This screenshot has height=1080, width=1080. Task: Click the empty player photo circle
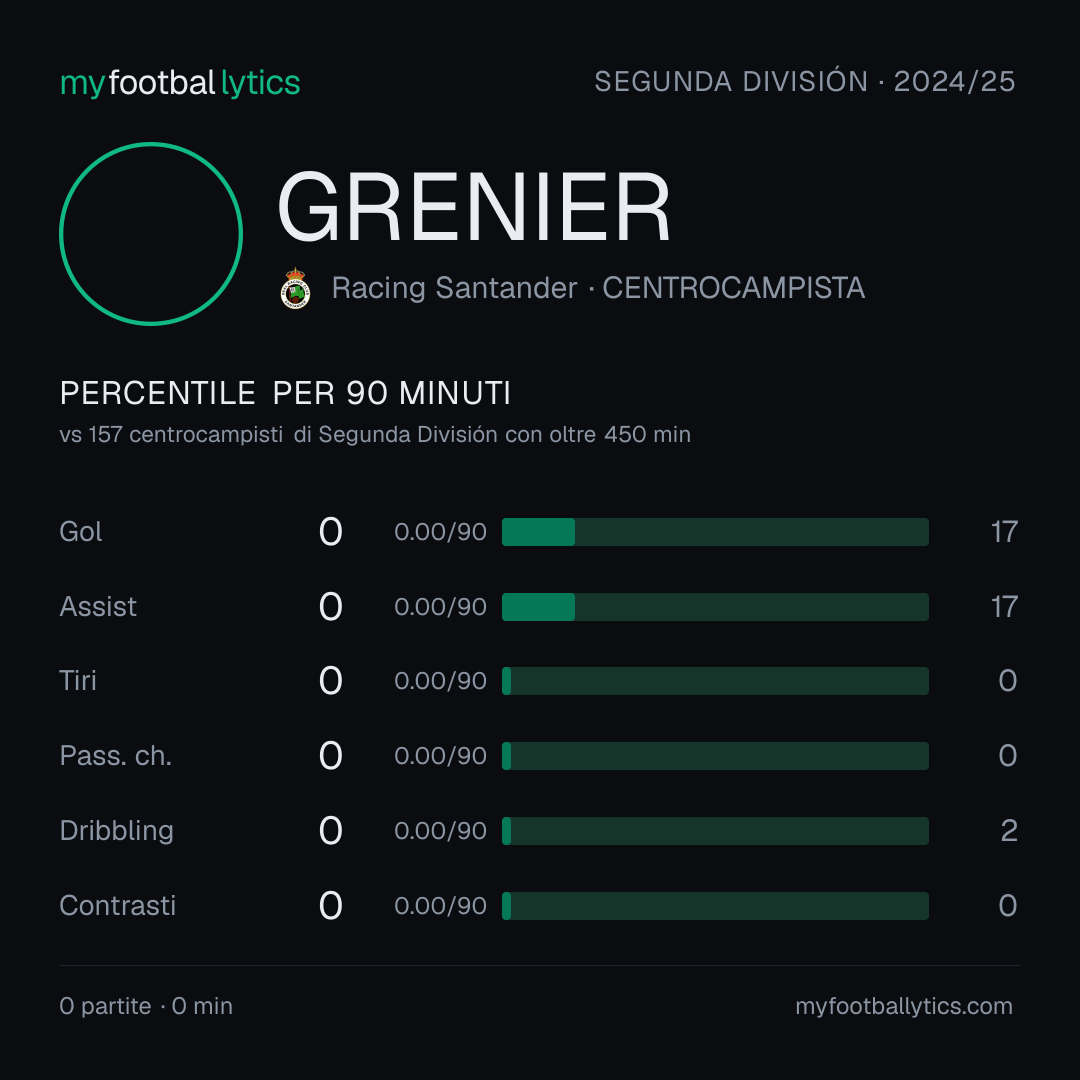point(151,233)
